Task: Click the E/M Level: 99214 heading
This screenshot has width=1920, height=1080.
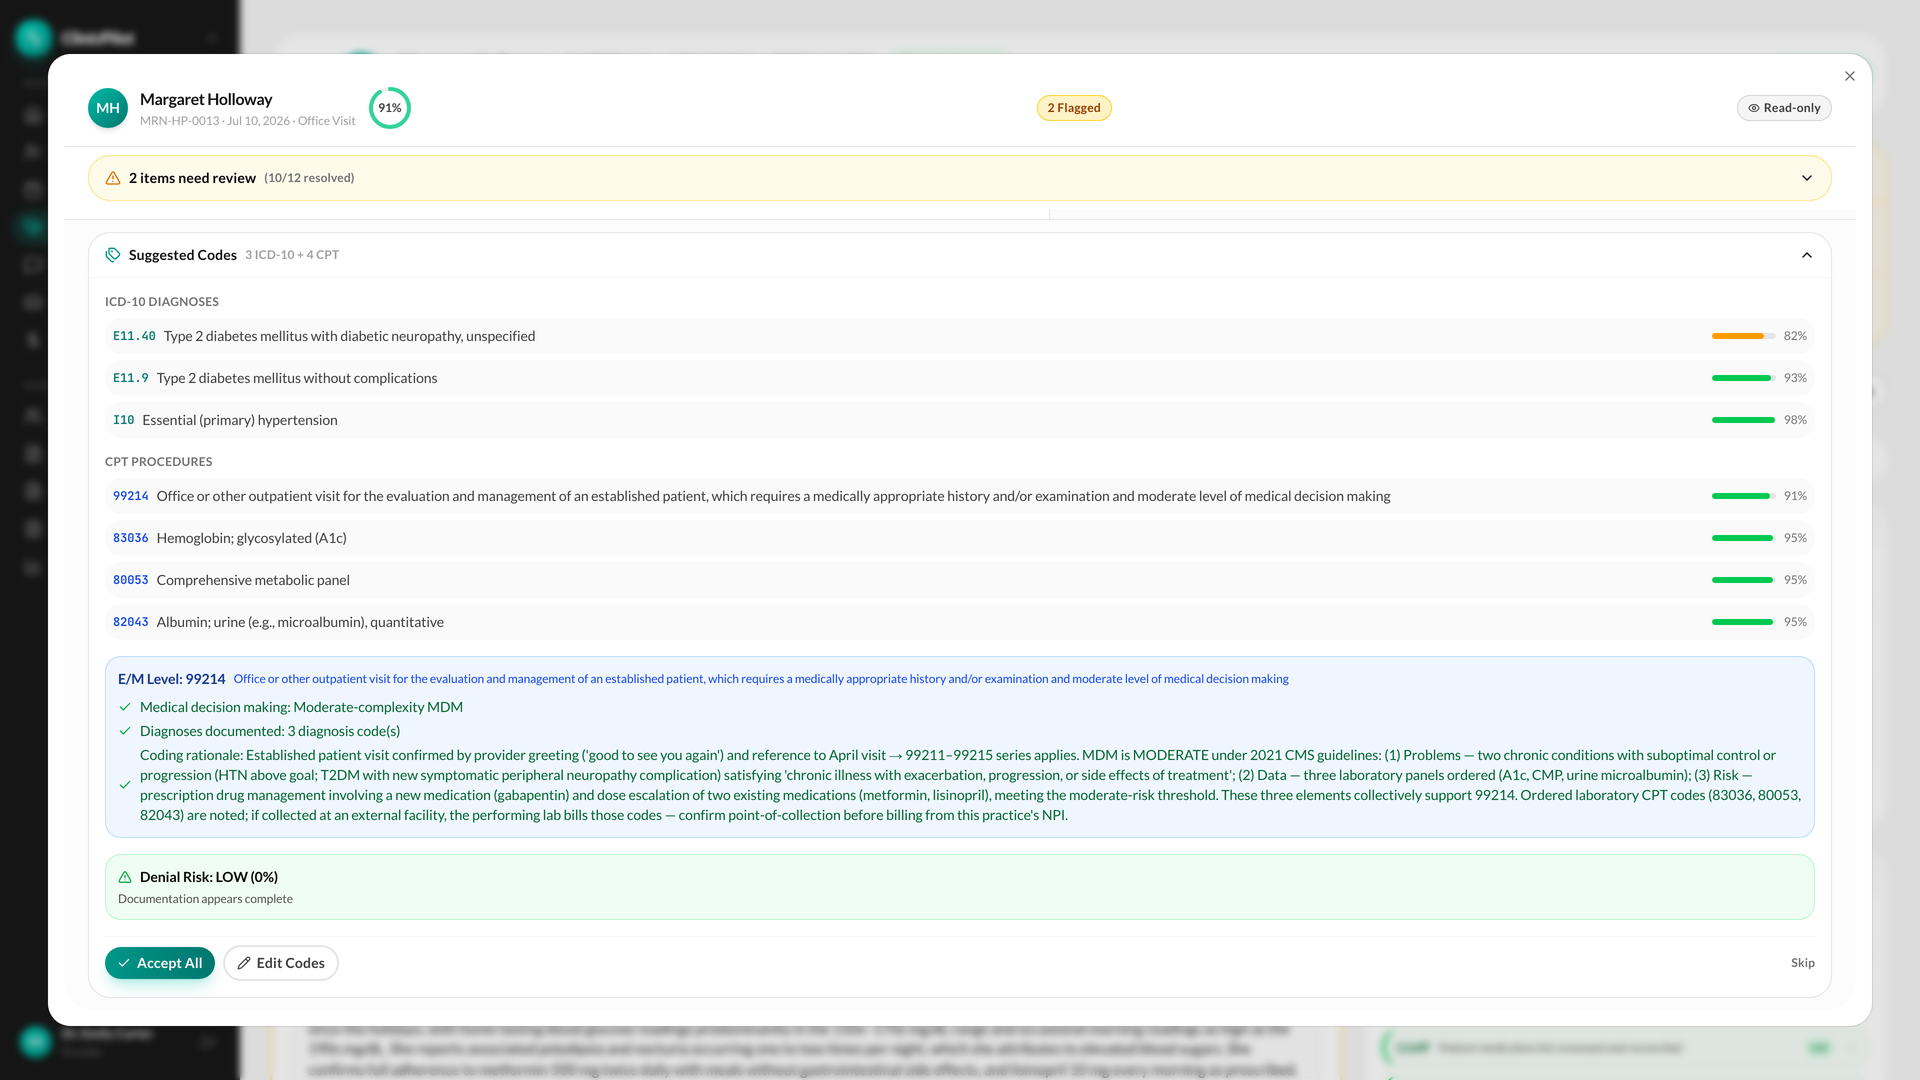Action: (x=172, y=679)
